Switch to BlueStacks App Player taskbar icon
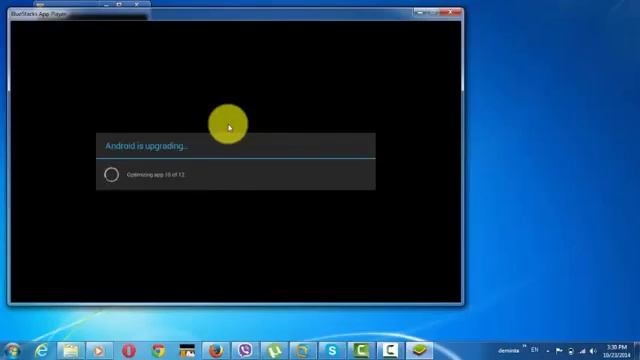Screen dimensions: 640x360 [420, 351]
